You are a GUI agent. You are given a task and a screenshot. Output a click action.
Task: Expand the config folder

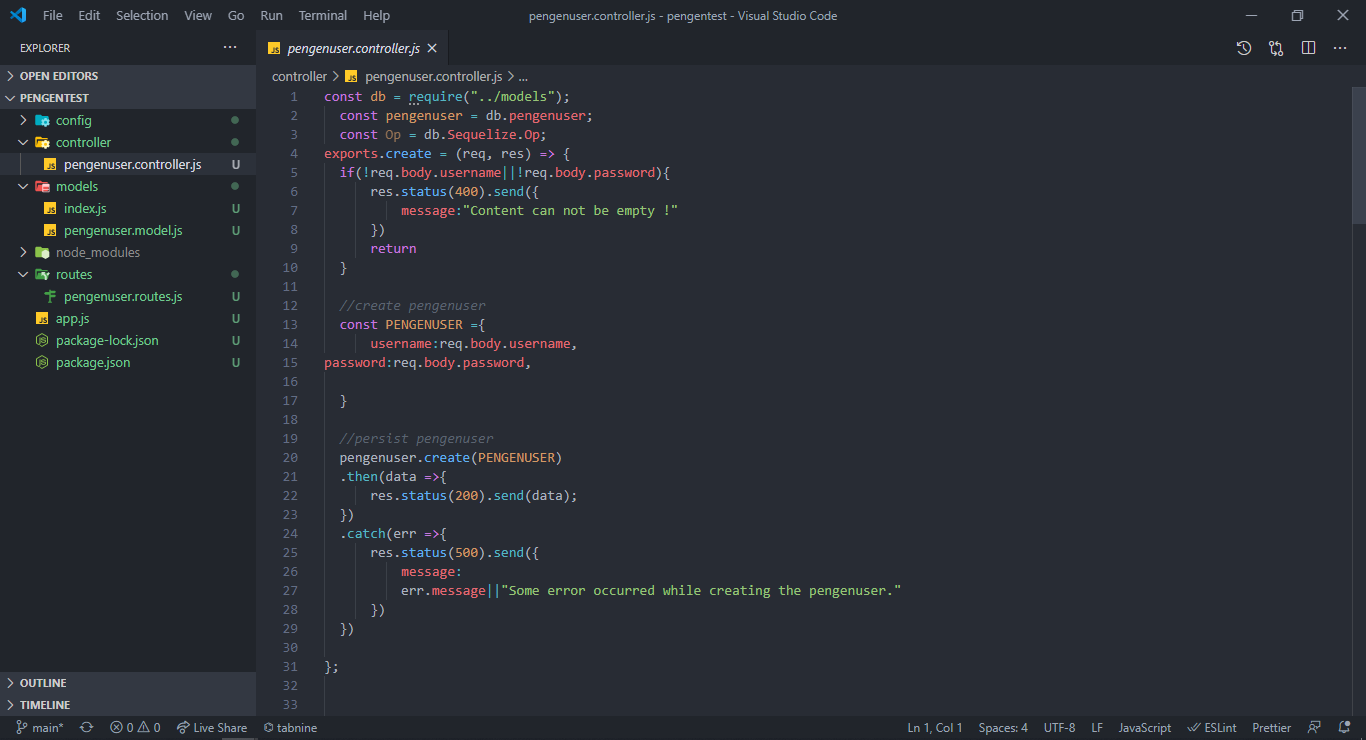pyautogui.click(x=128, y=120)
